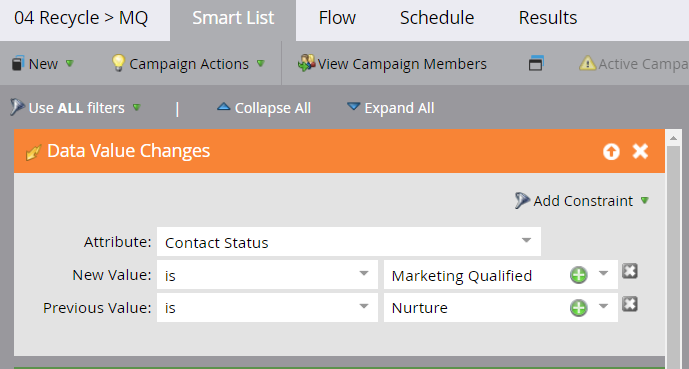
Task: Click Collapse All
Action: [x=264, y=108]
